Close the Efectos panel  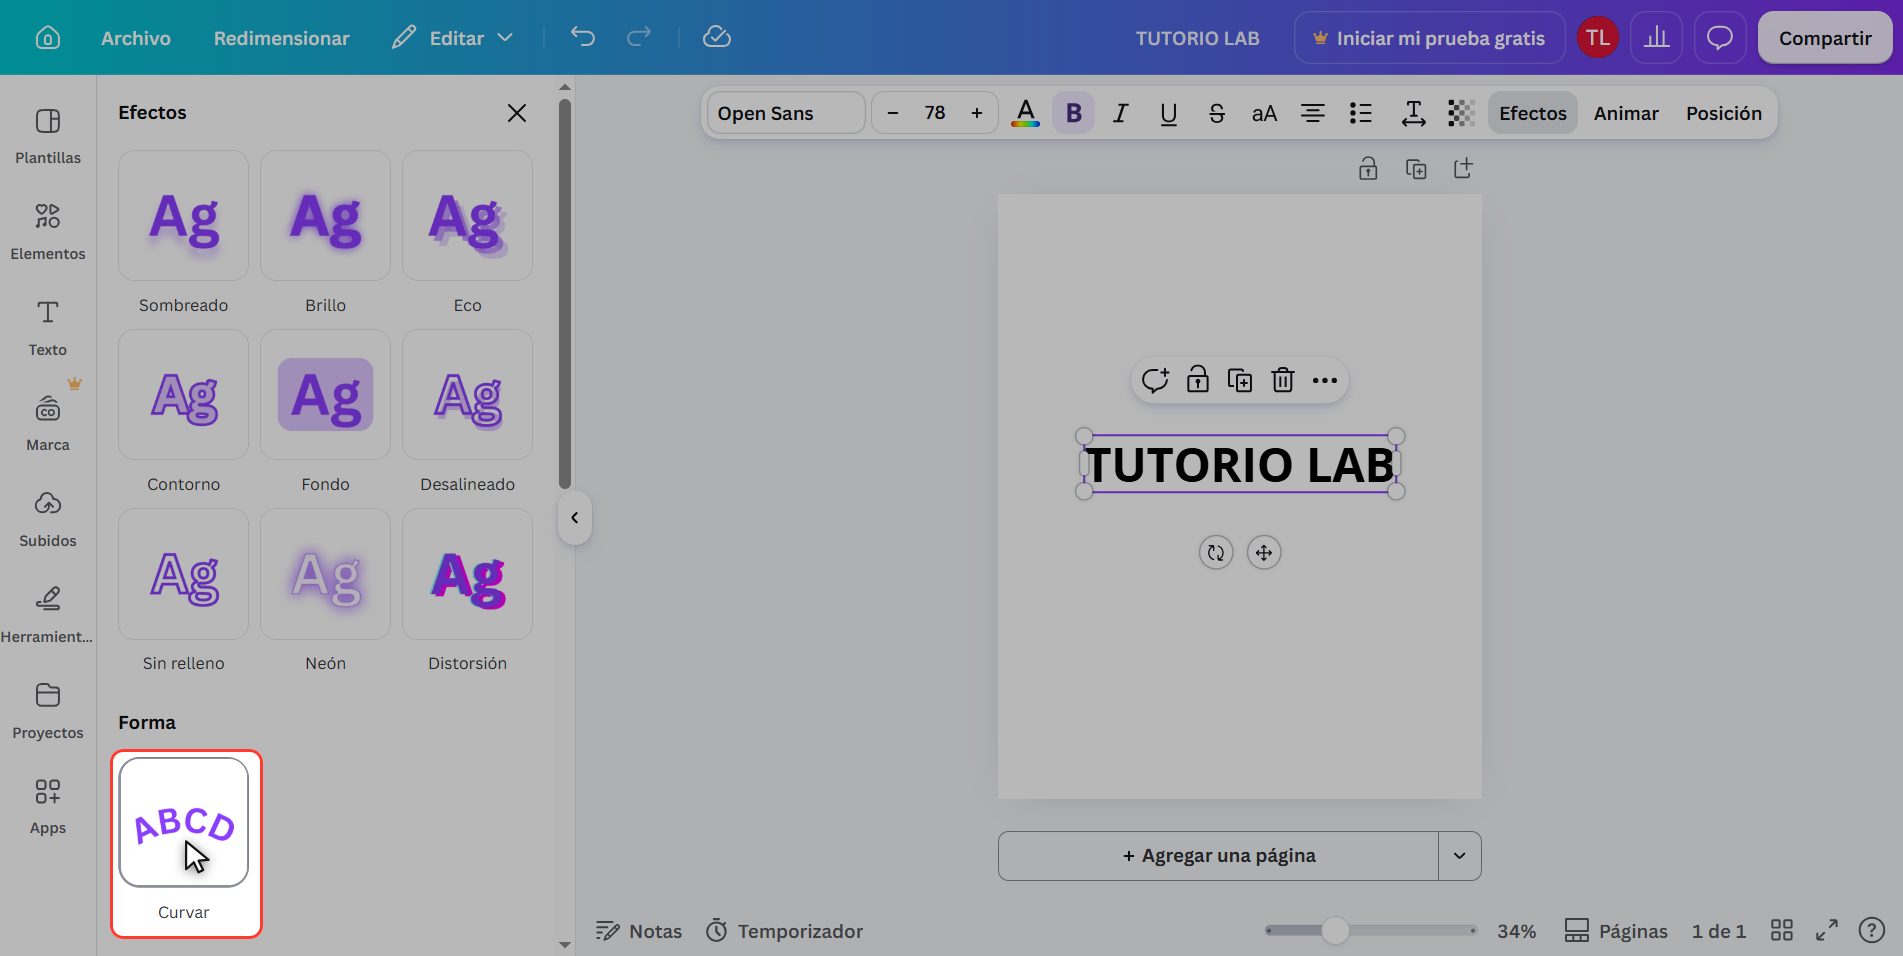(x=516, y=113)
